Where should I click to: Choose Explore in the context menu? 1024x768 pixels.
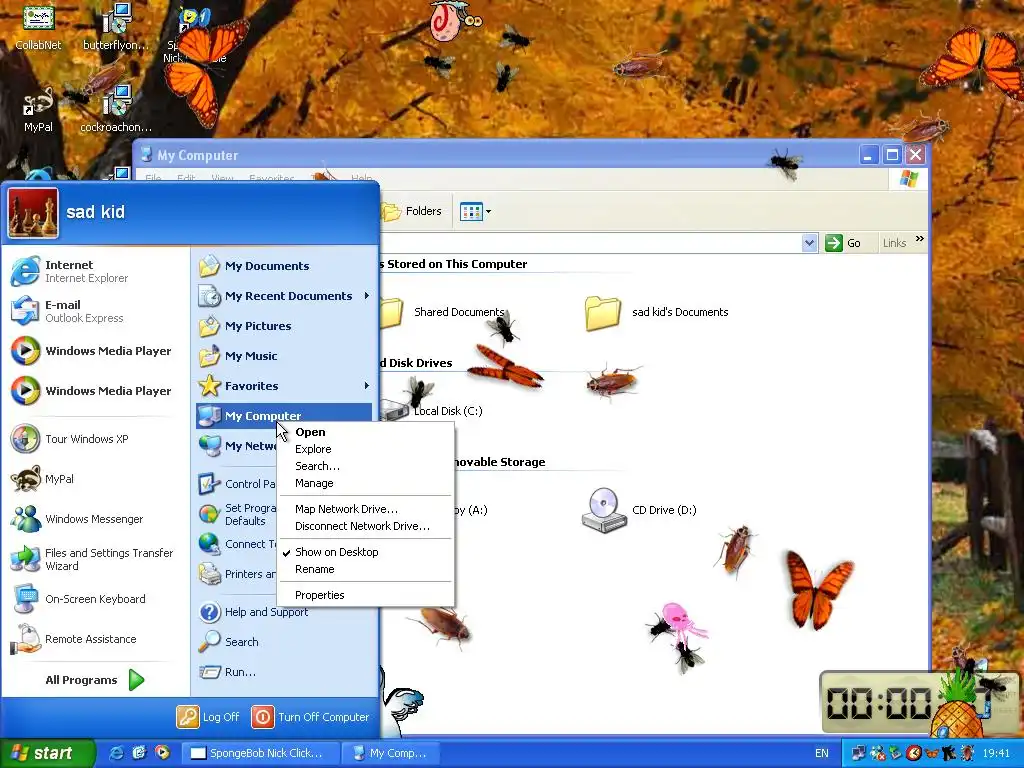coord(365,449)
